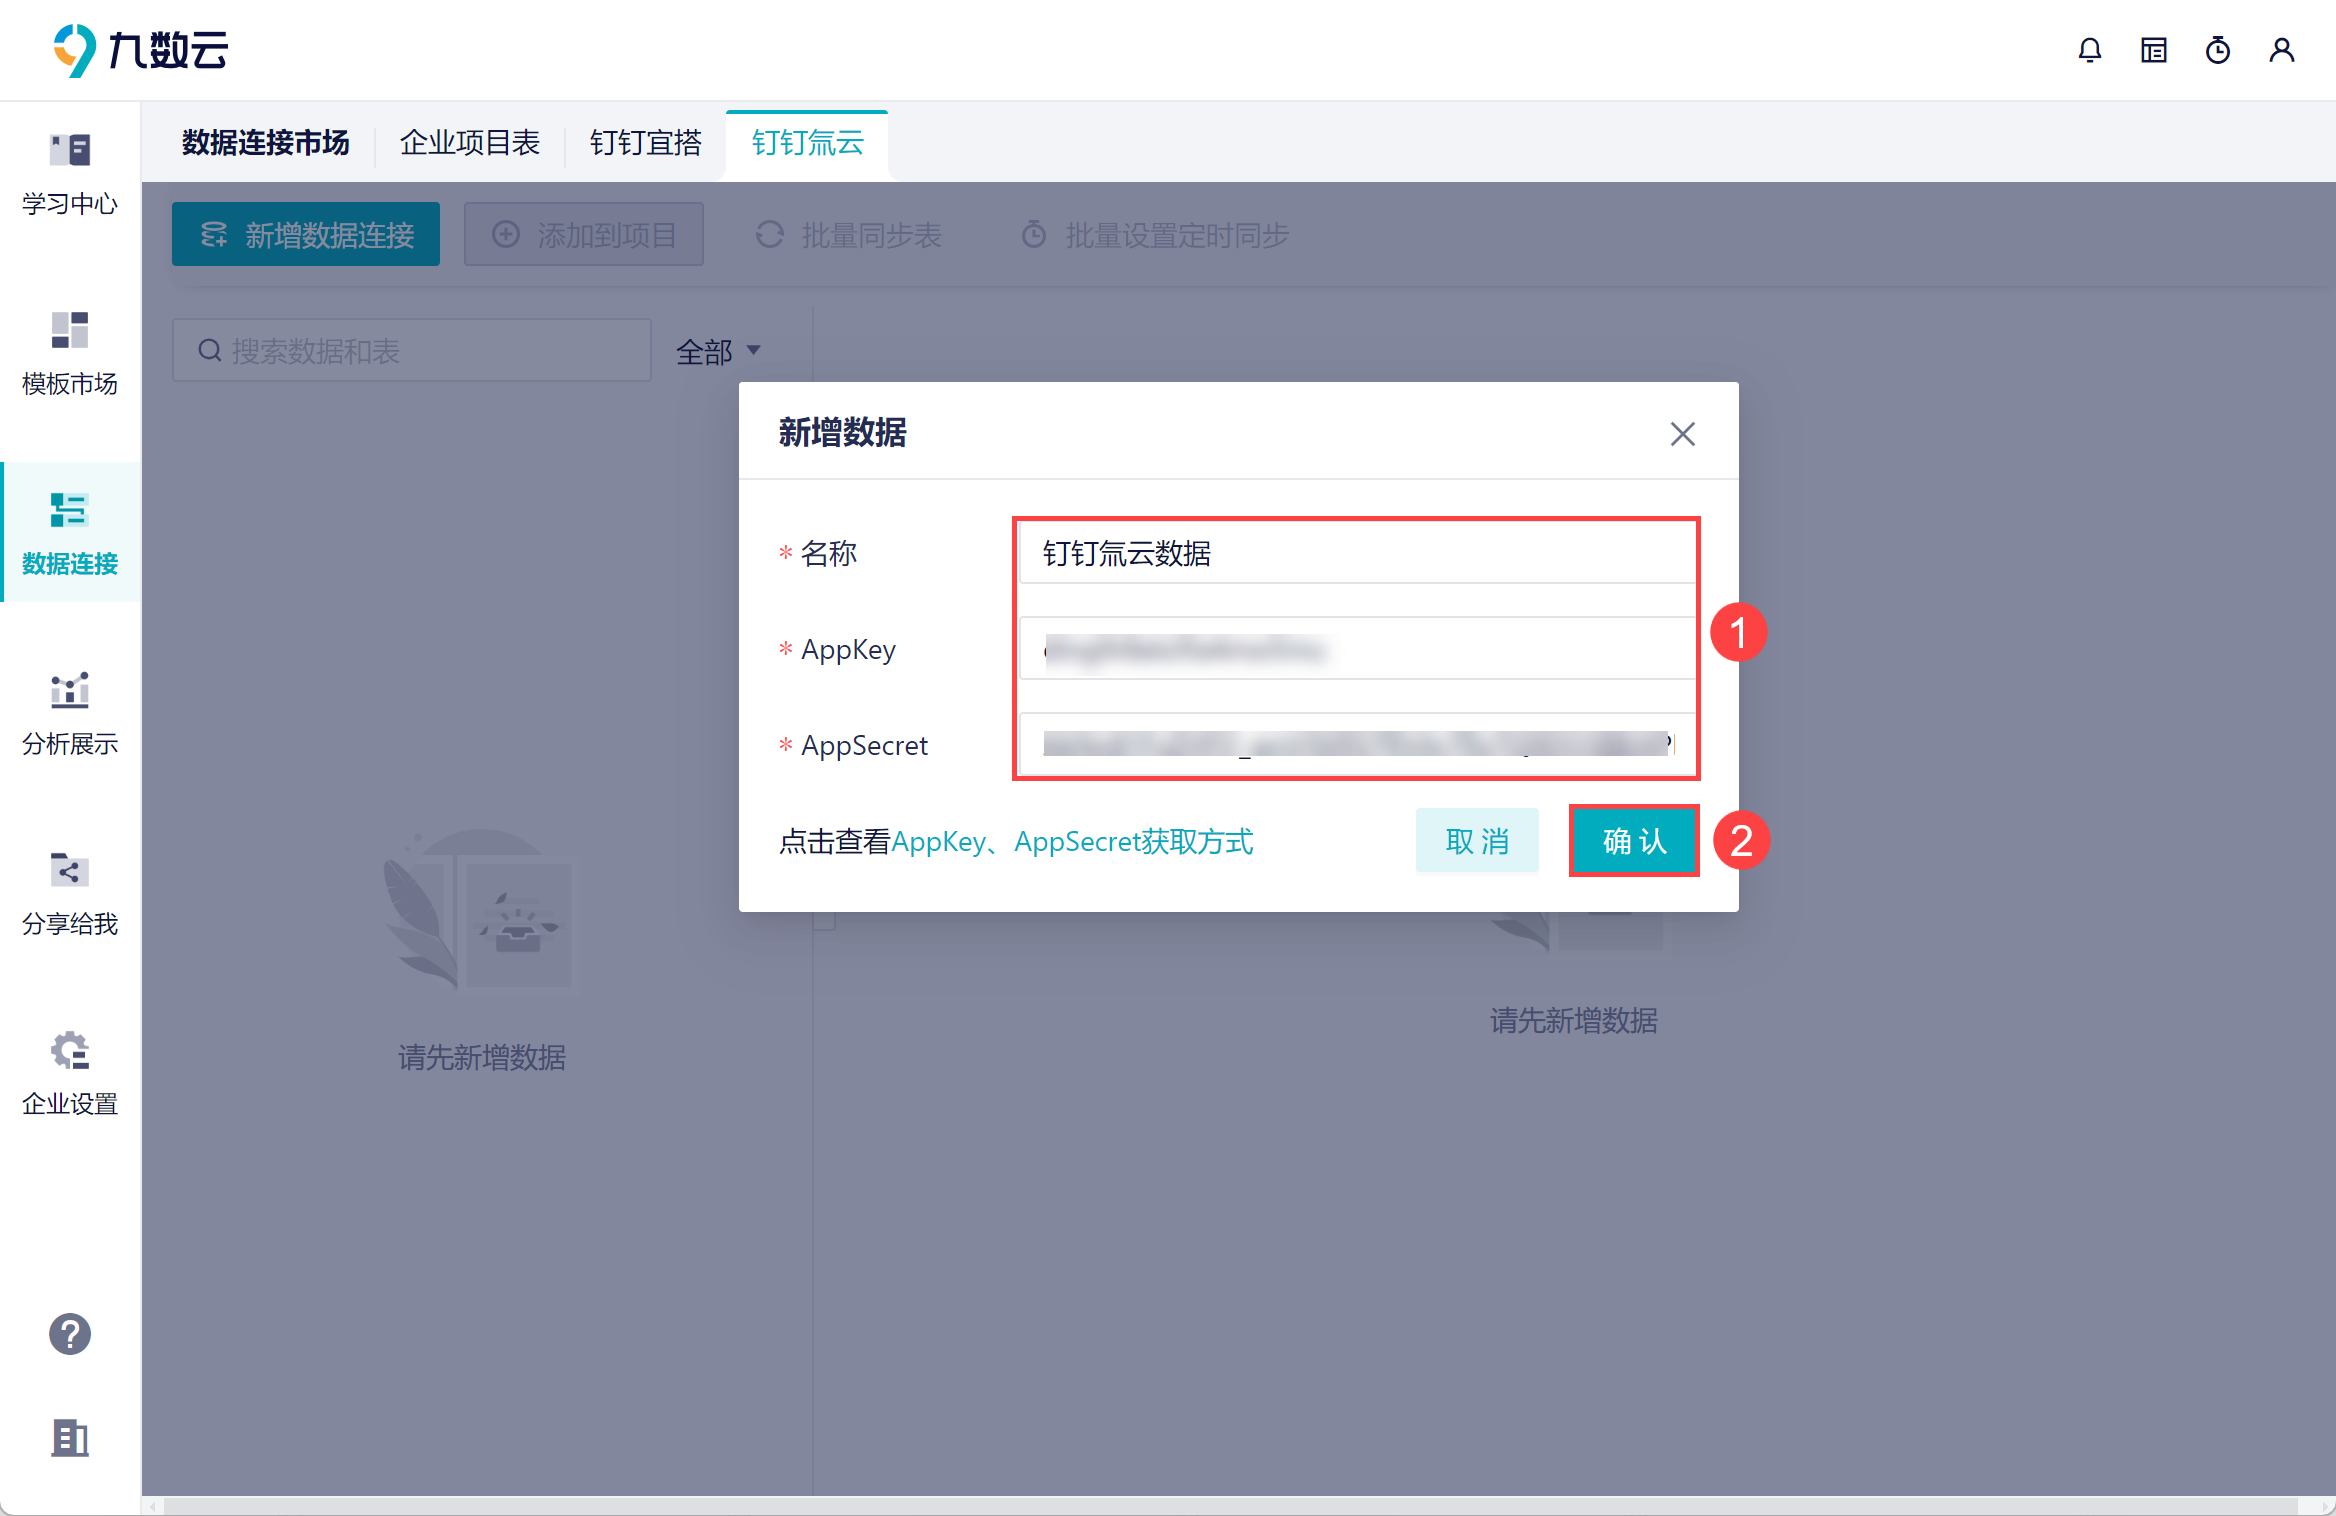Open 分享给我 sidebar section
This screenshot has height=1516, width=2336.
tap(70, 871)
